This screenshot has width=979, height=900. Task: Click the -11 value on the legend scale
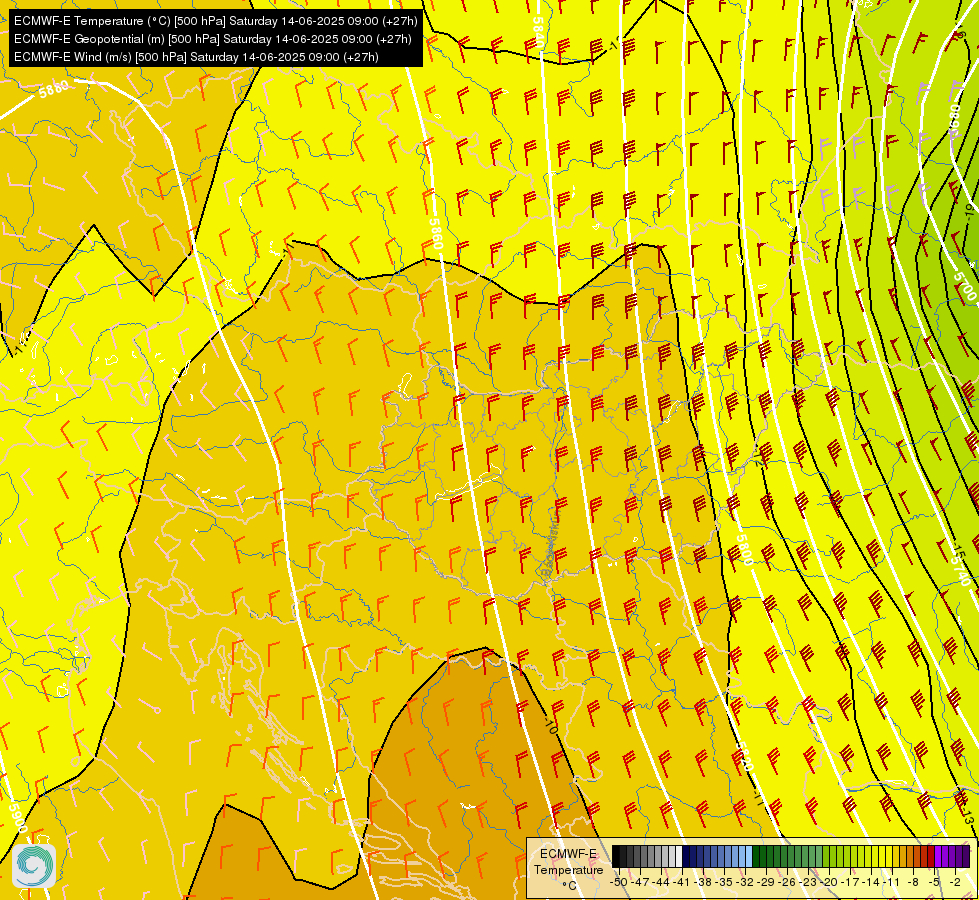891,882
